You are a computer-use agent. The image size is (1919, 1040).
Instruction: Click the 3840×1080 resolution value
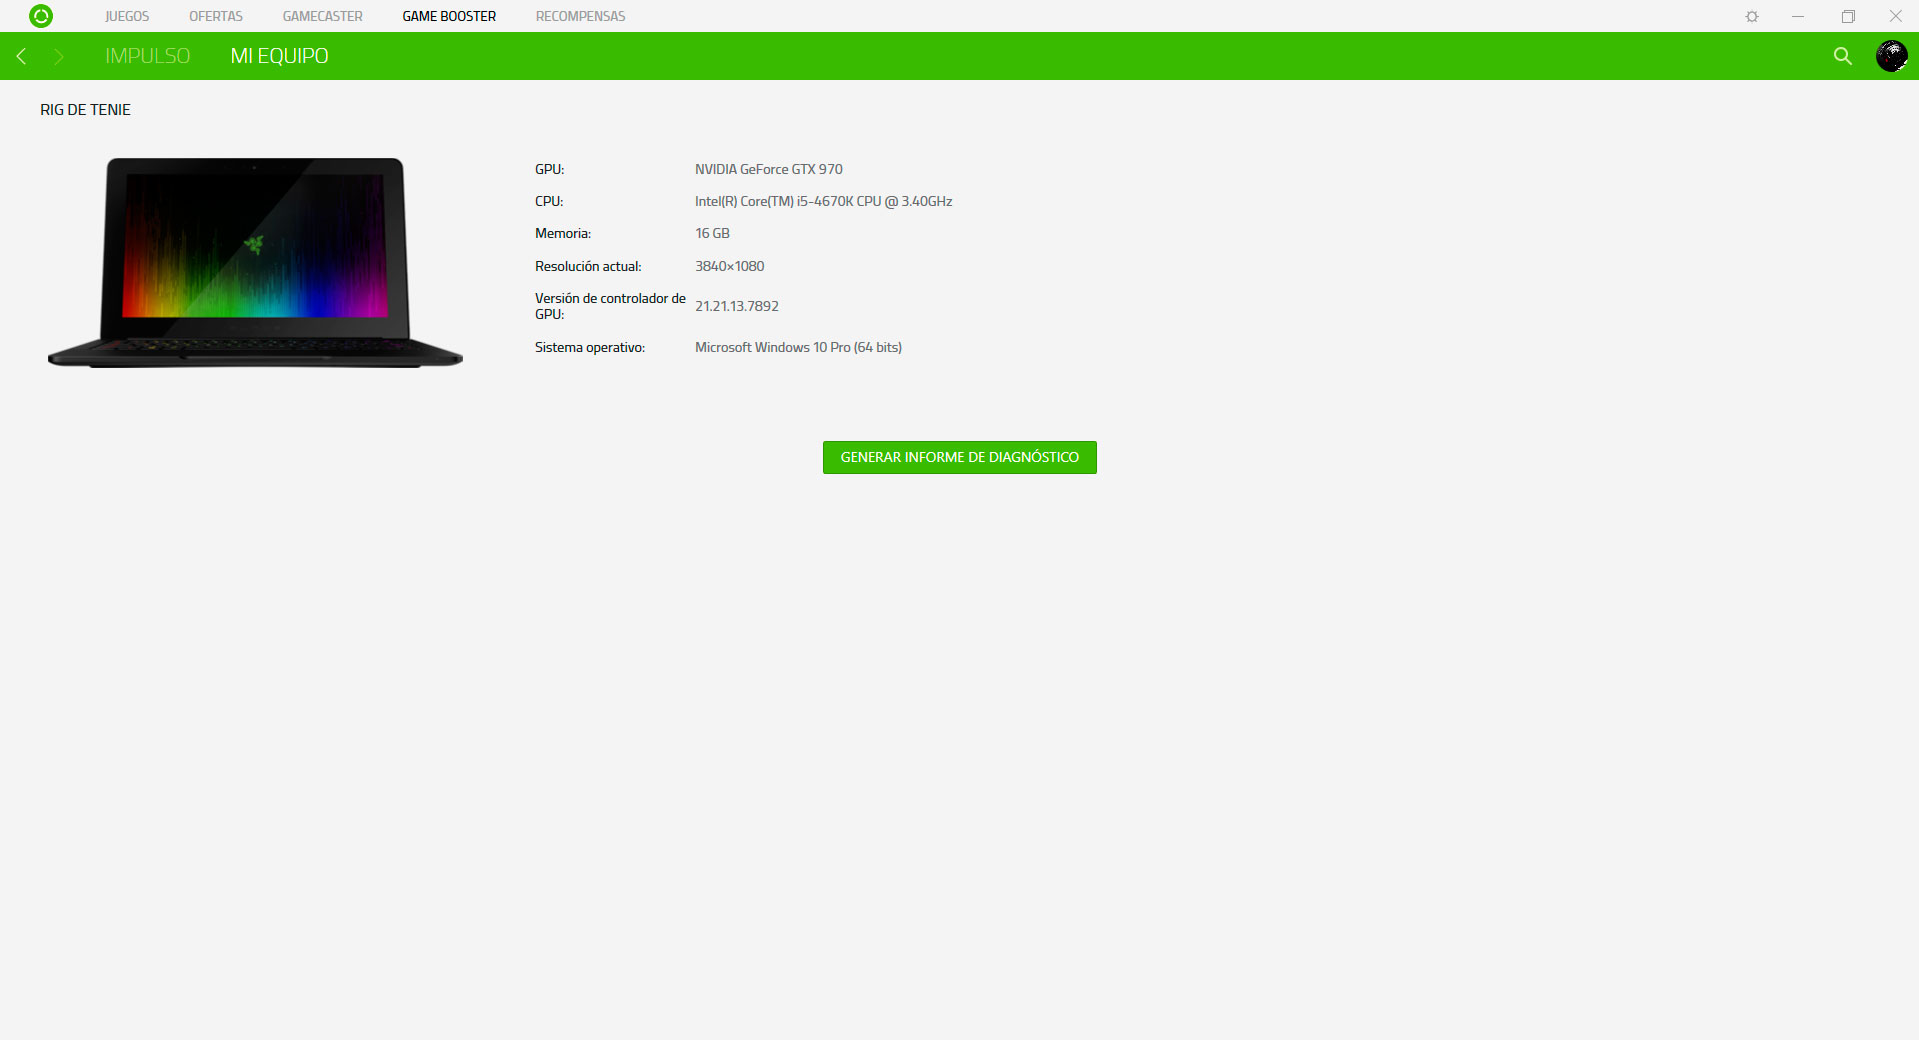click(729, 266)
